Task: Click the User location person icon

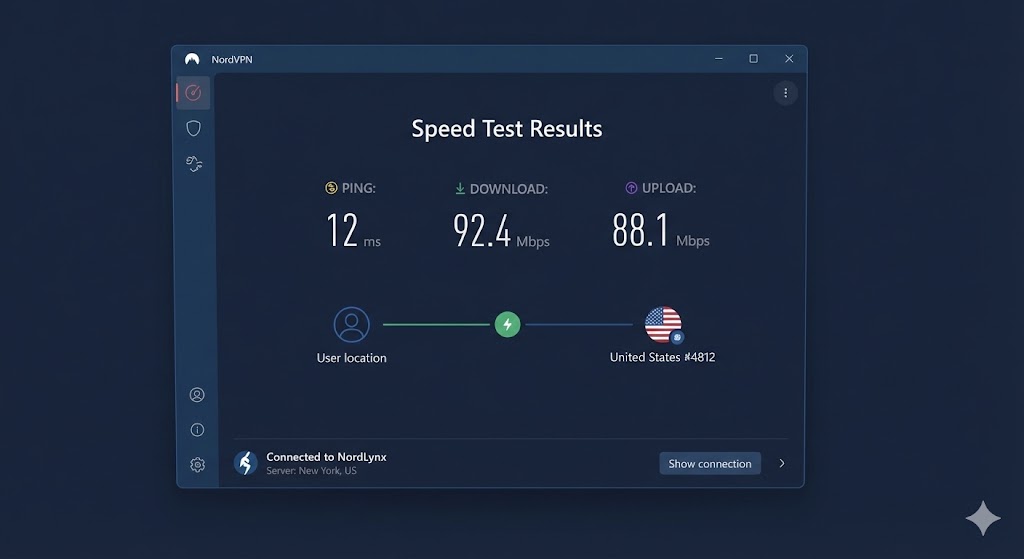Action: pyautogui.click(x=351, y=325)
